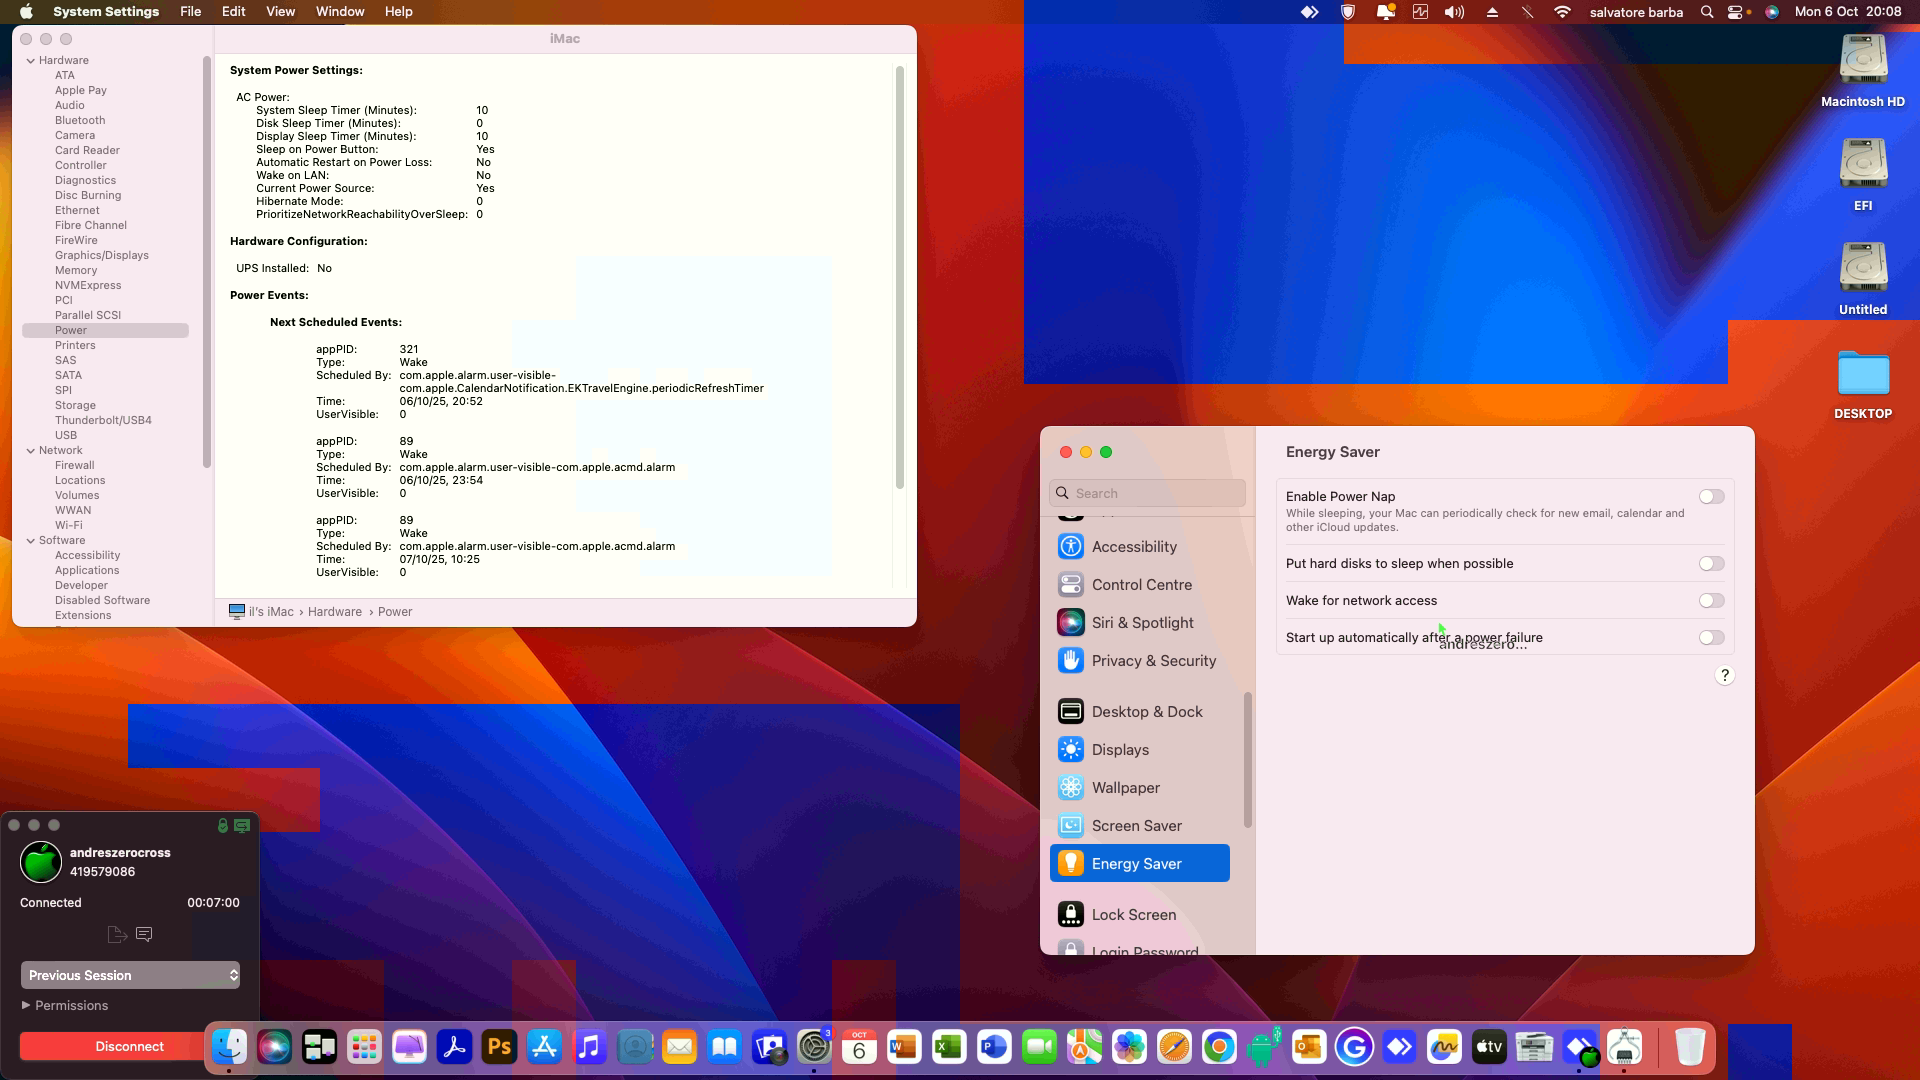Toggle Put hard disks to sleep when possible
Viewport: 1920px width, 1080px height.
[1711, 563]
